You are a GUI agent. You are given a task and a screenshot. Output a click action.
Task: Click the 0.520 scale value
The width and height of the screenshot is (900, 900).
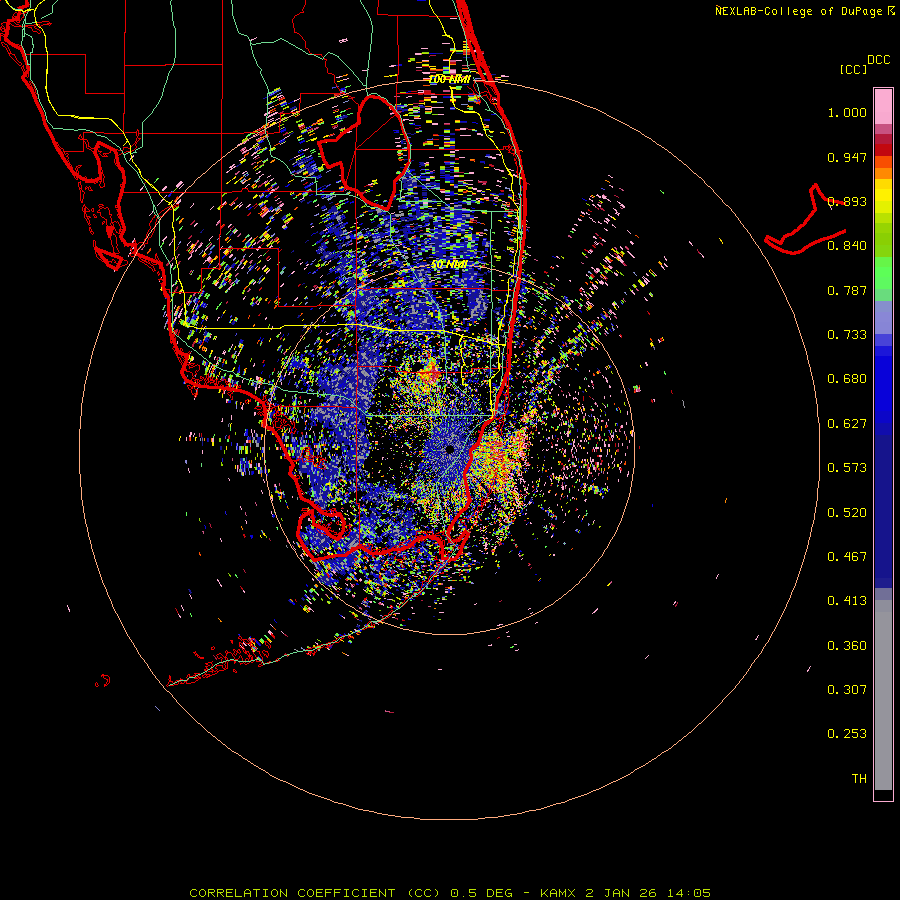point(847,513)
